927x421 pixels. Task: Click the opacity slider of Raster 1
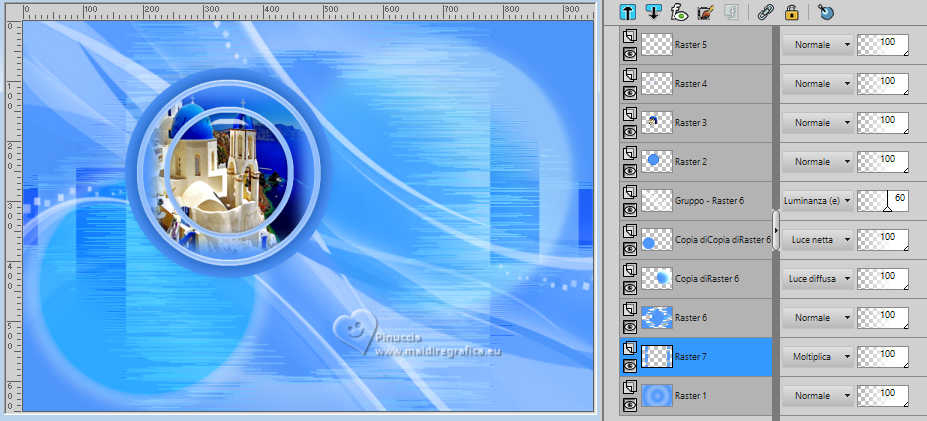(883, 396)
